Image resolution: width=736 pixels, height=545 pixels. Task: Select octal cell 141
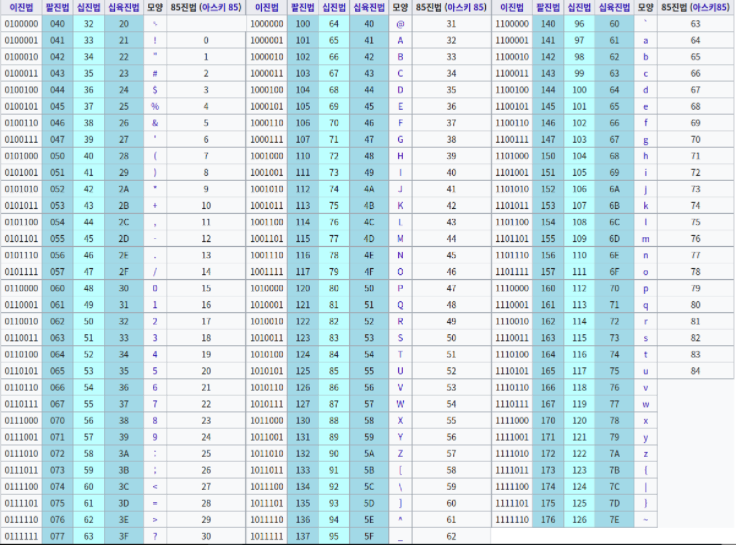[548, 40]
